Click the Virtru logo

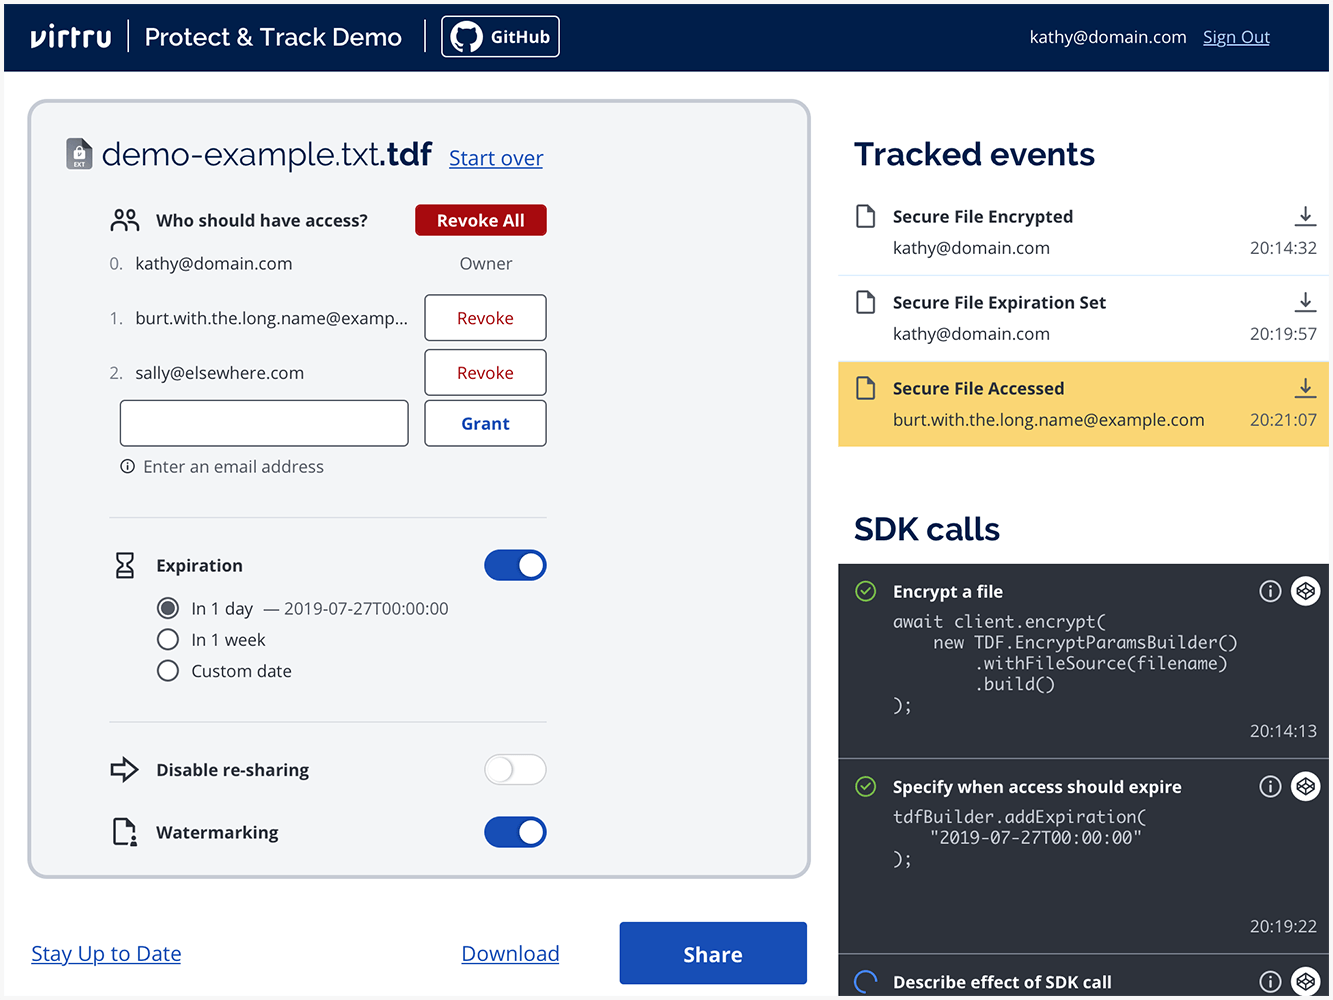70,36
